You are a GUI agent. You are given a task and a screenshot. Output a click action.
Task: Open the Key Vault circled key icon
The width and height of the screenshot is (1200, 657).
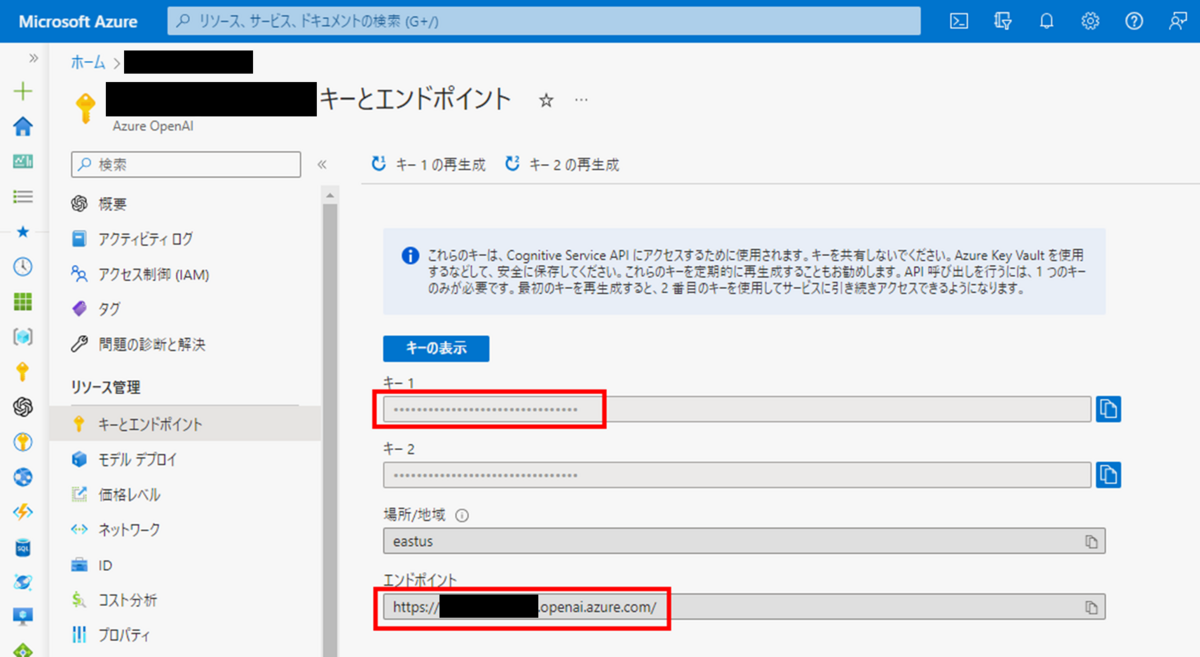point(22,442)
